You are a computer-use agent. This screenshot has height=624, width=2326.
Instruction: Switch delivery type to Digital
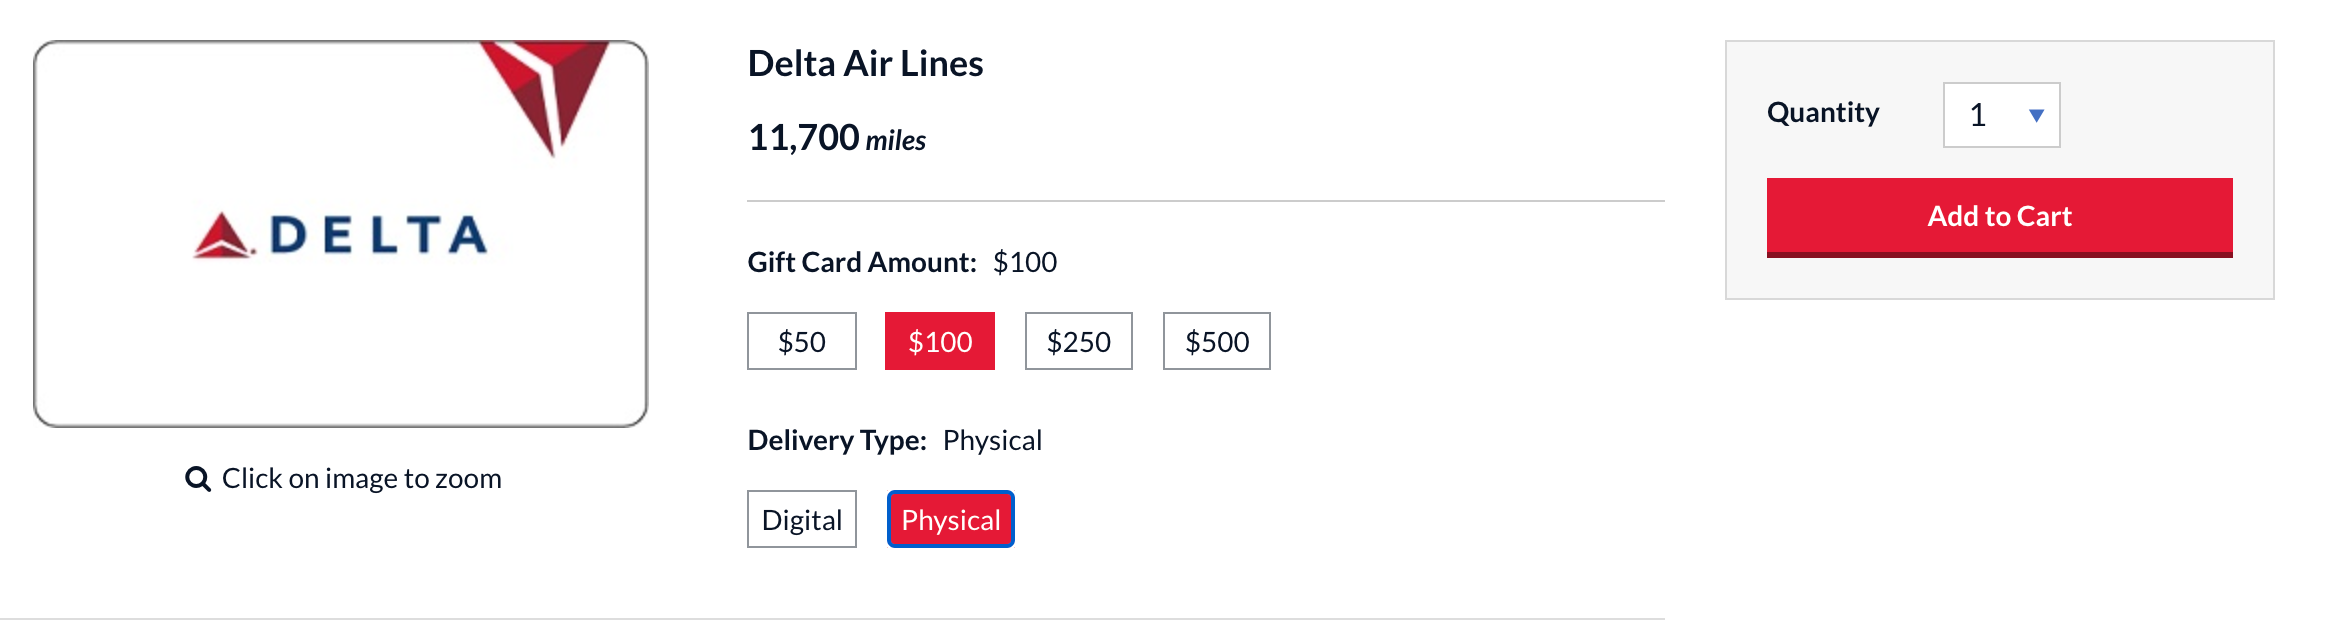tap(801, 520)
